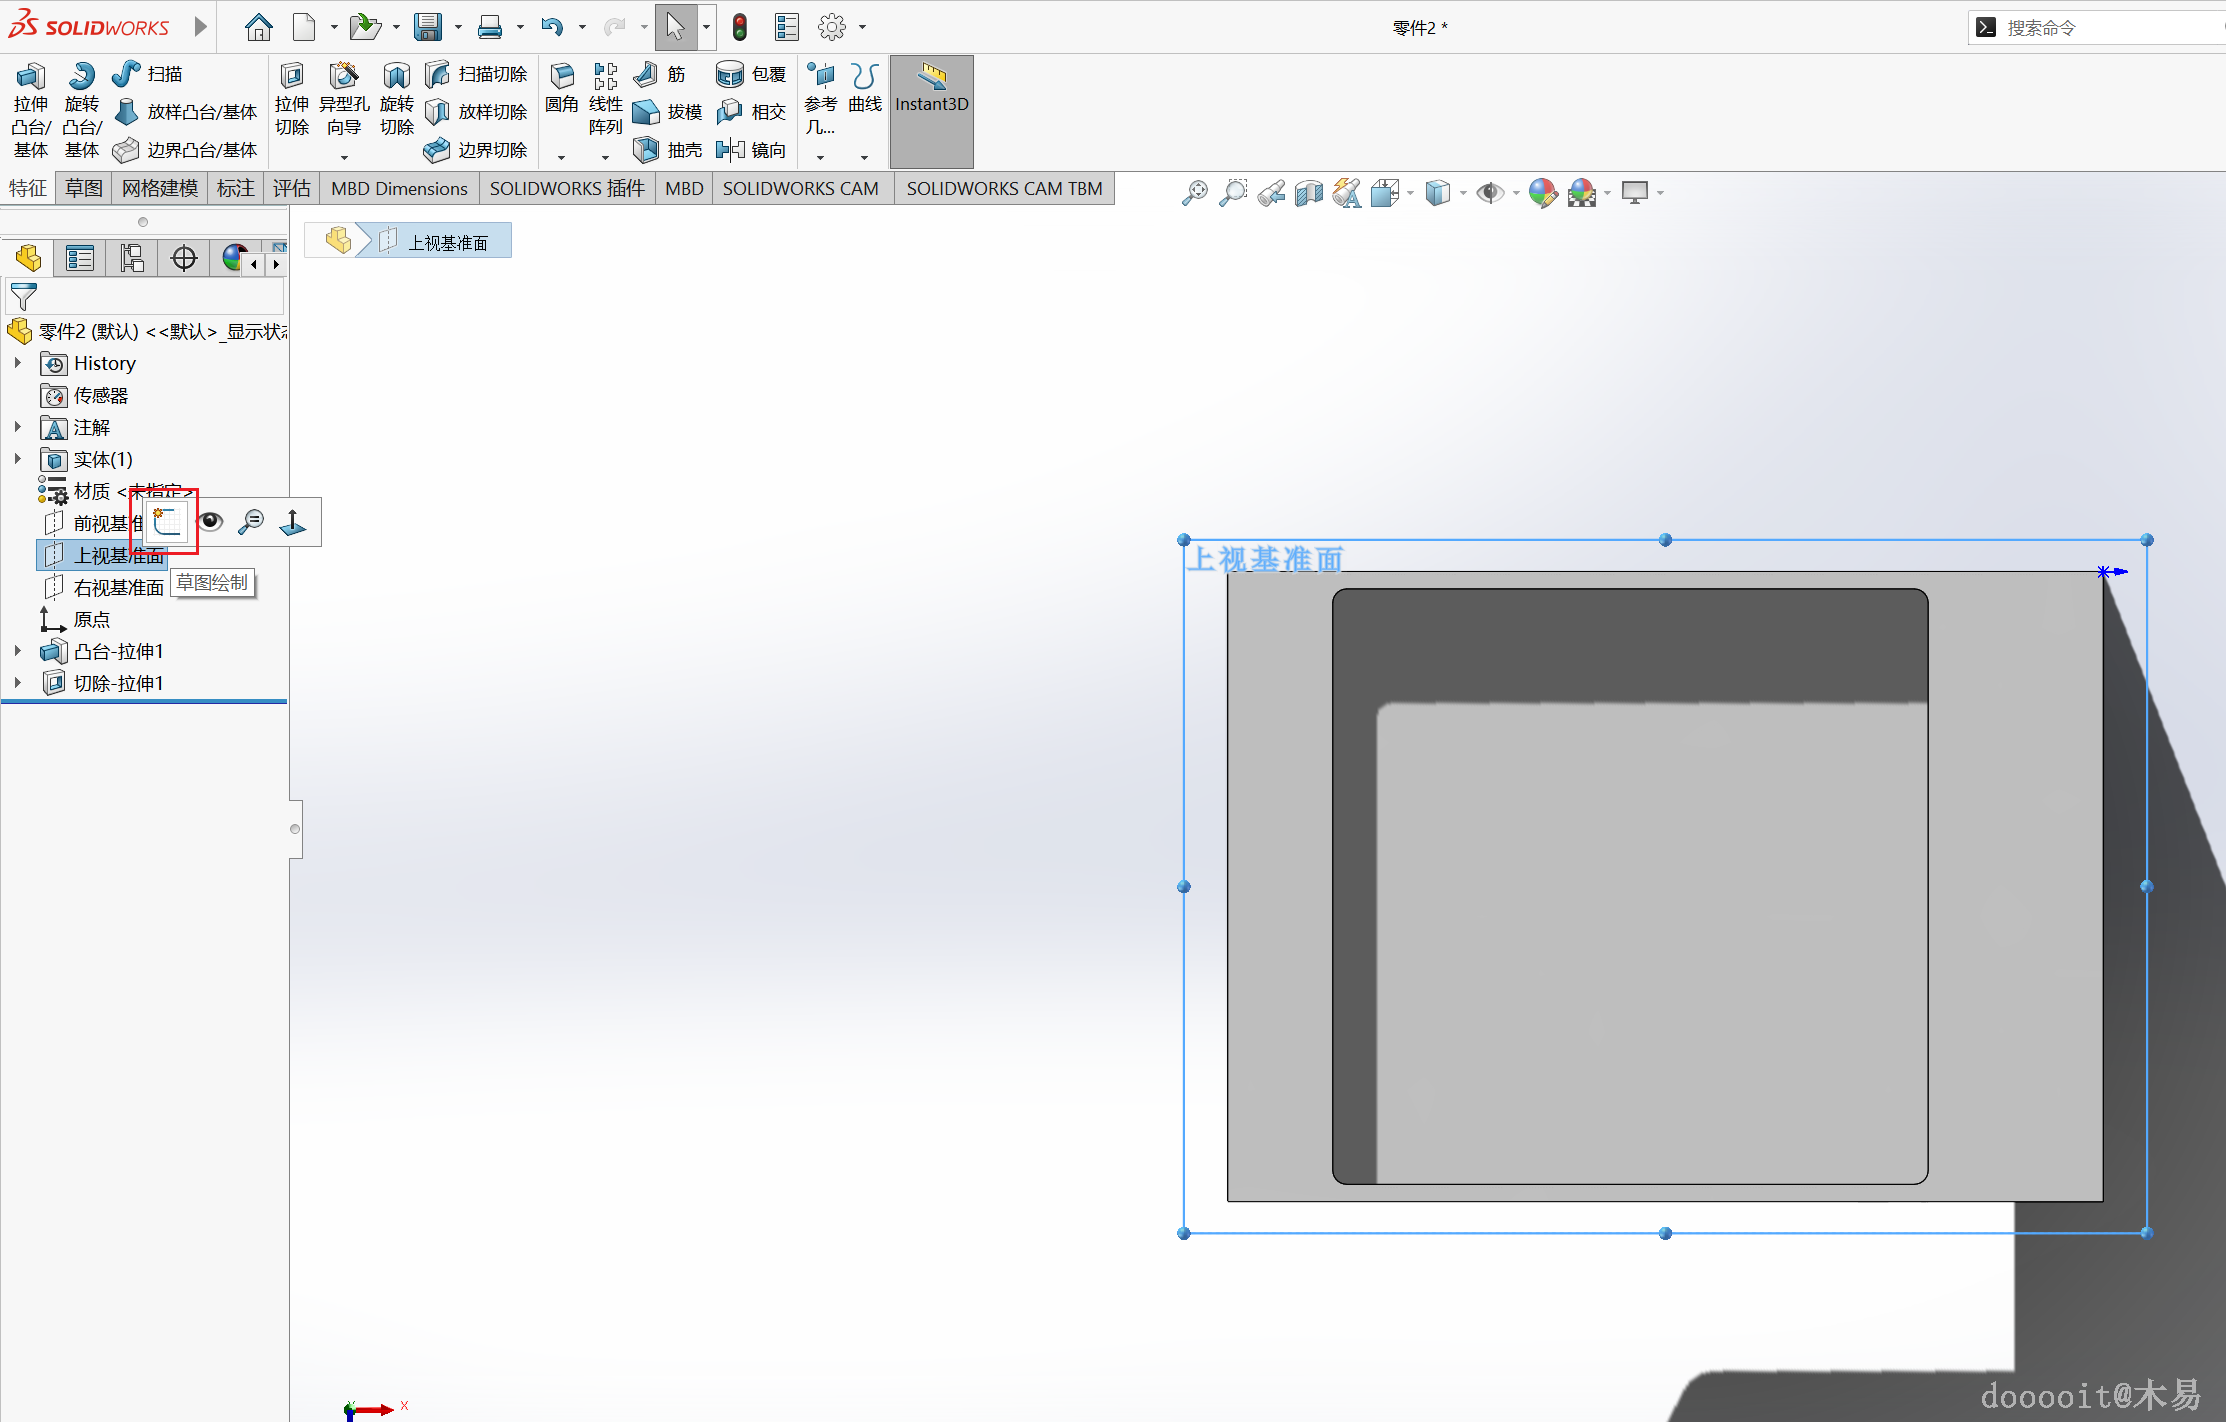Expand the History tree node
Viewport: 2226px width, 1422px height.
coord(18,363)
